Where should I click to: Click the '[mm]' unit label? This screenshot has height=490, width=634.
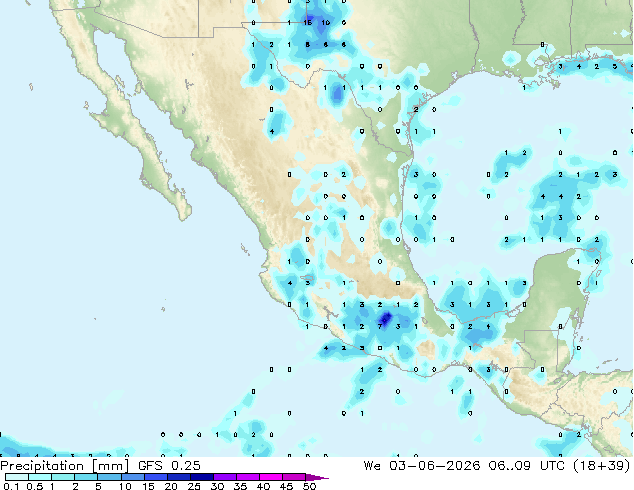pyautogui.click(x=111, y=466)
